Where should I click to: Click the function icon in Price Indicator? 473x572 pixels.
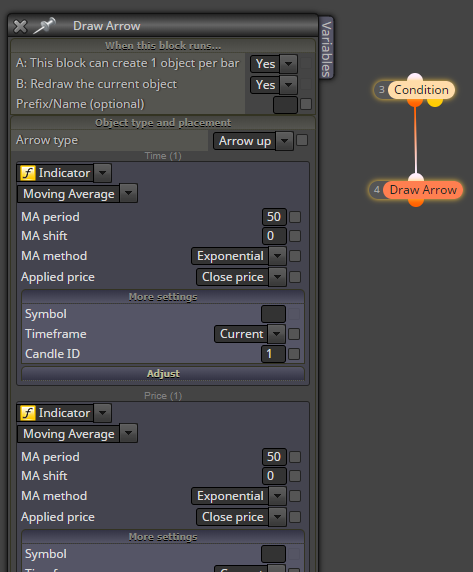28,413
